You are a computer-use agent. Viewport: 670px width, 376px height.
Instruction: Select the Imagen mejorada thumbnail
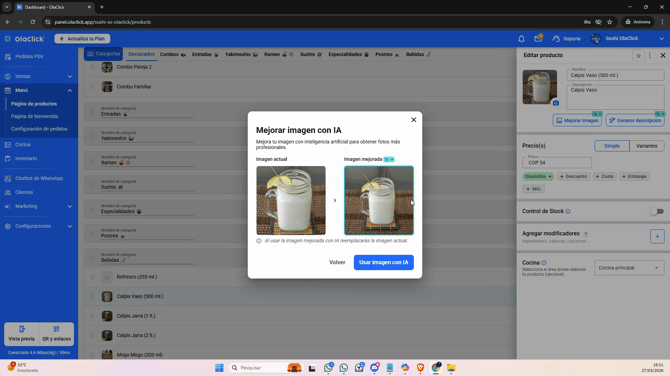coord(379,200)
